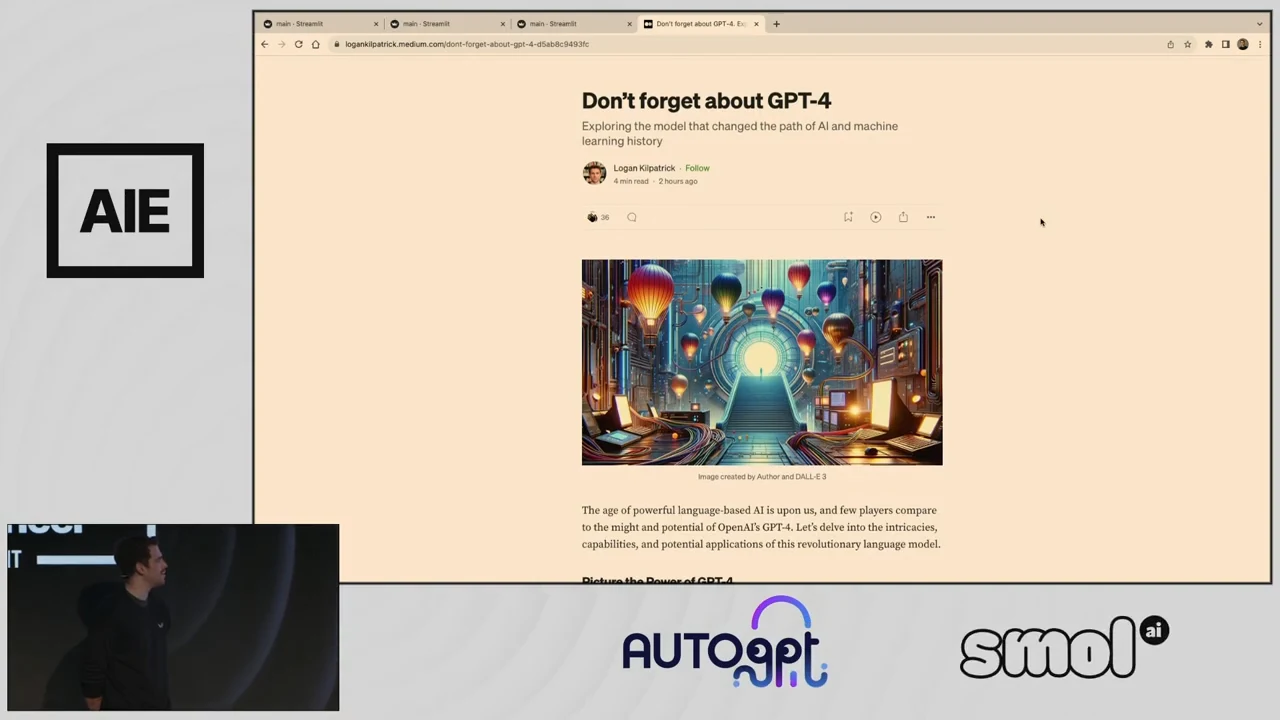
Task: Clap for the article
Action: [x=592, y=217]
